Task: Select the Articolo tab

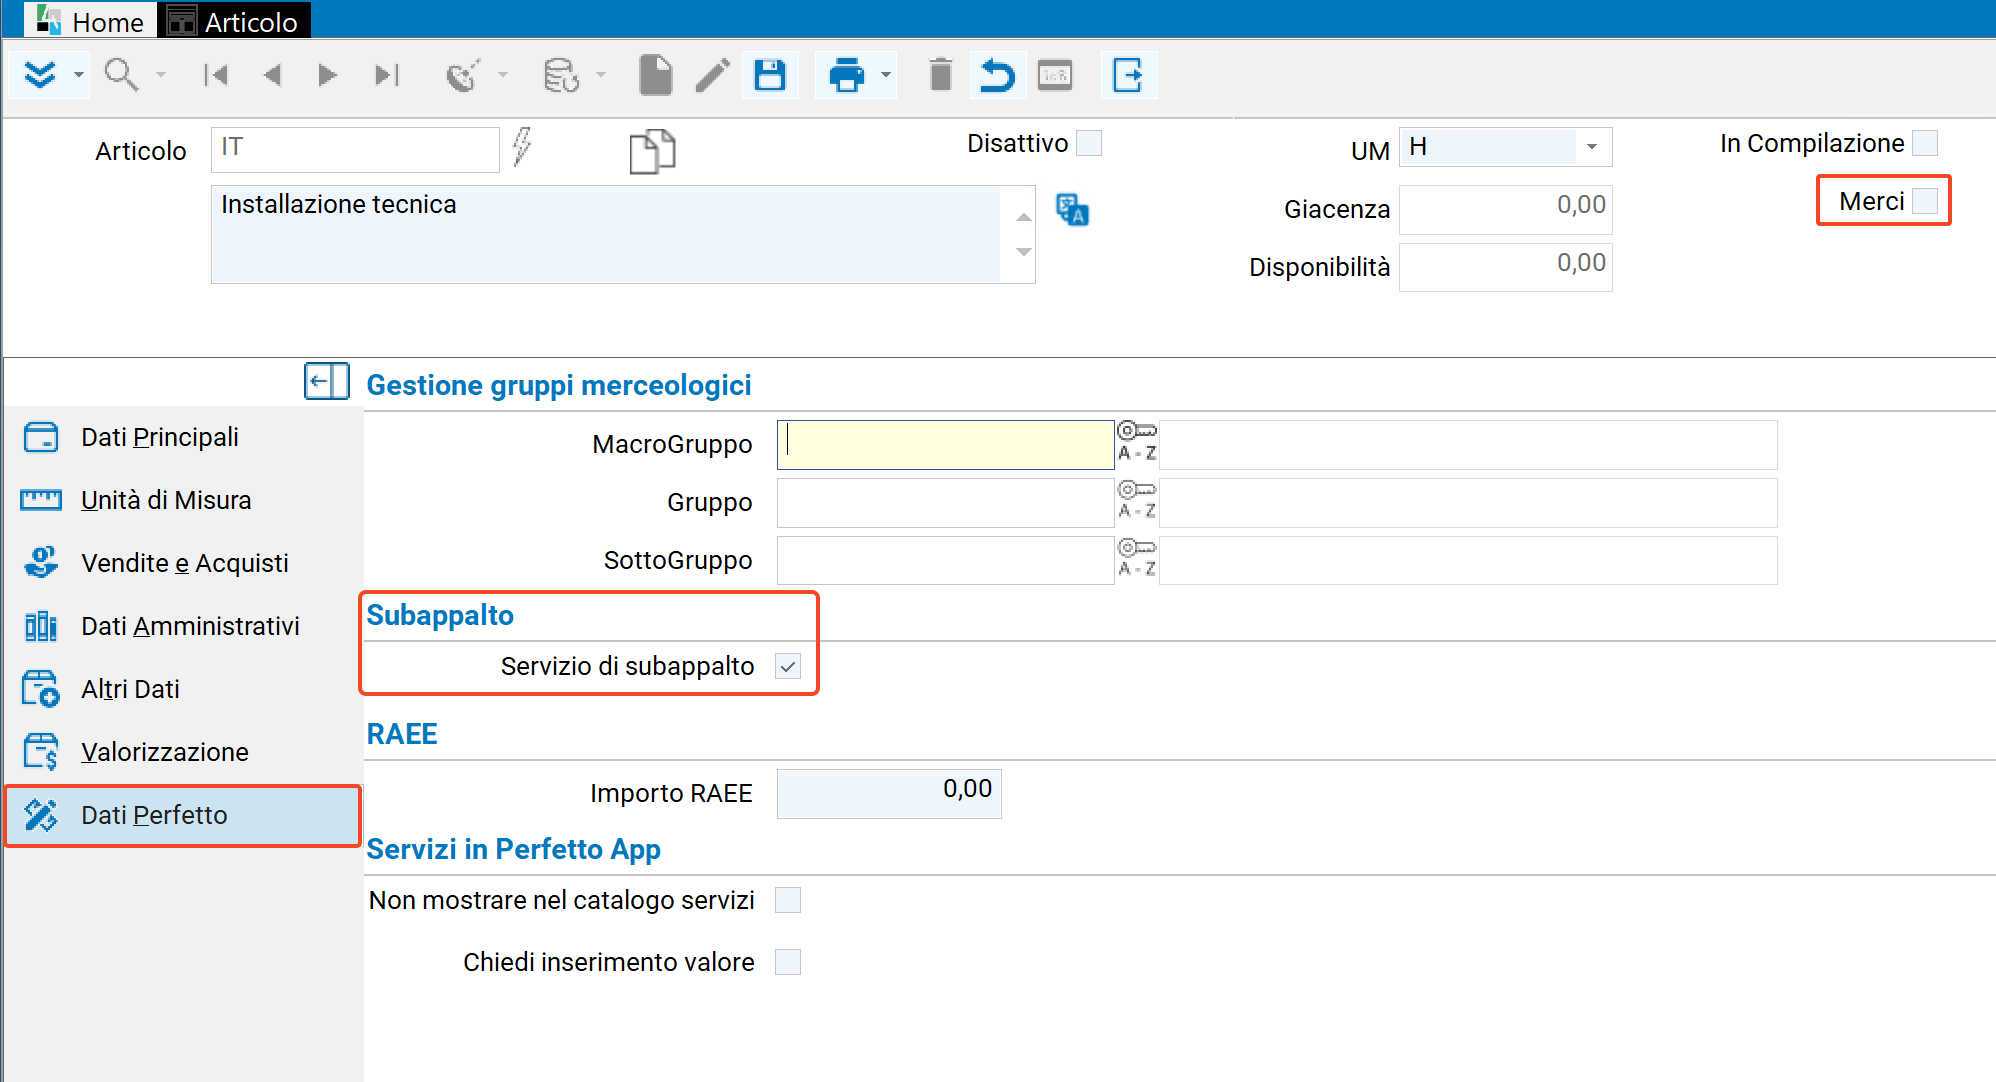Action: [234, 21]
